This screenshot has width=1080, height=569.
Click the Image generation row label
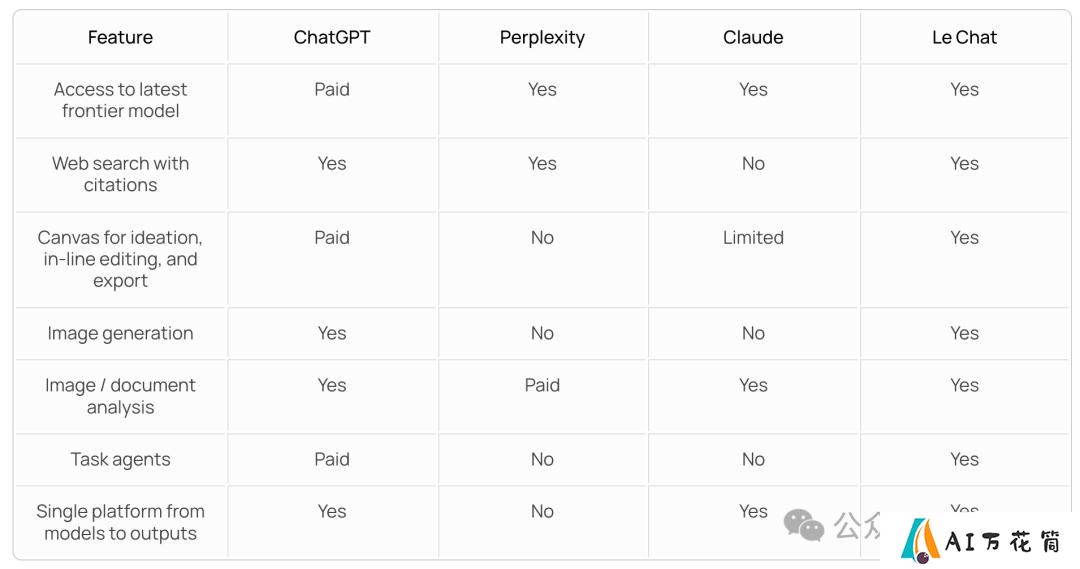coord(121,333)
